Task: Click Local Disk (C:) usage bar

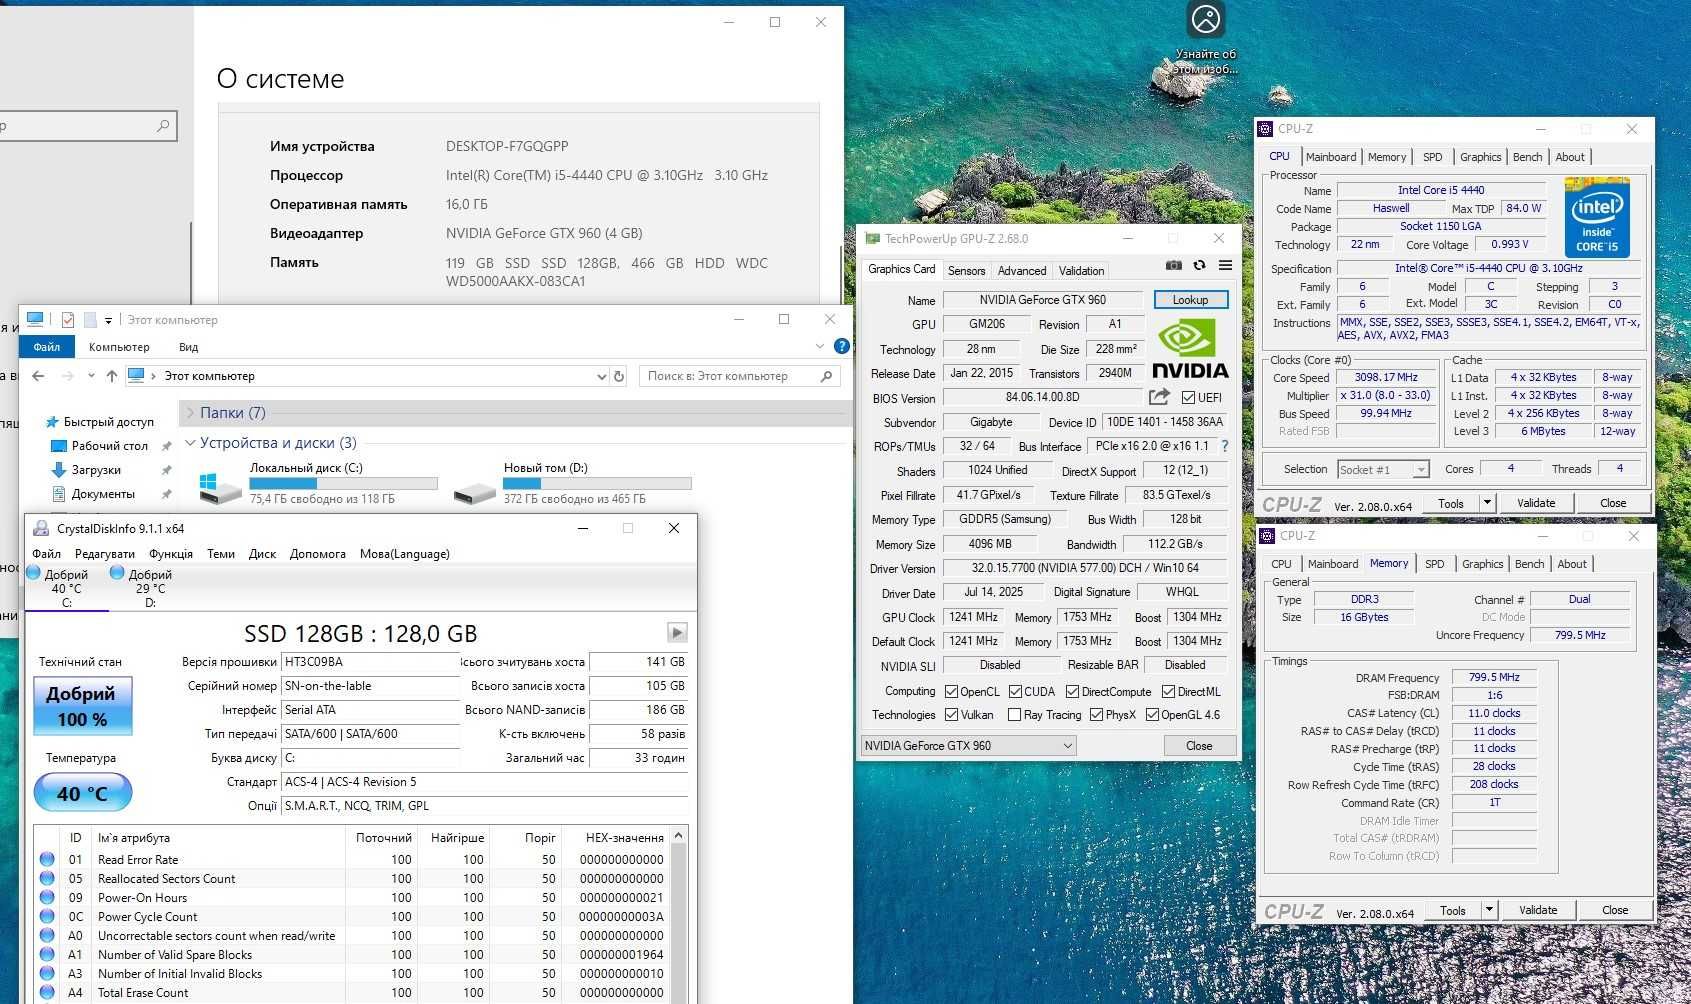Action: pos(343,483)
